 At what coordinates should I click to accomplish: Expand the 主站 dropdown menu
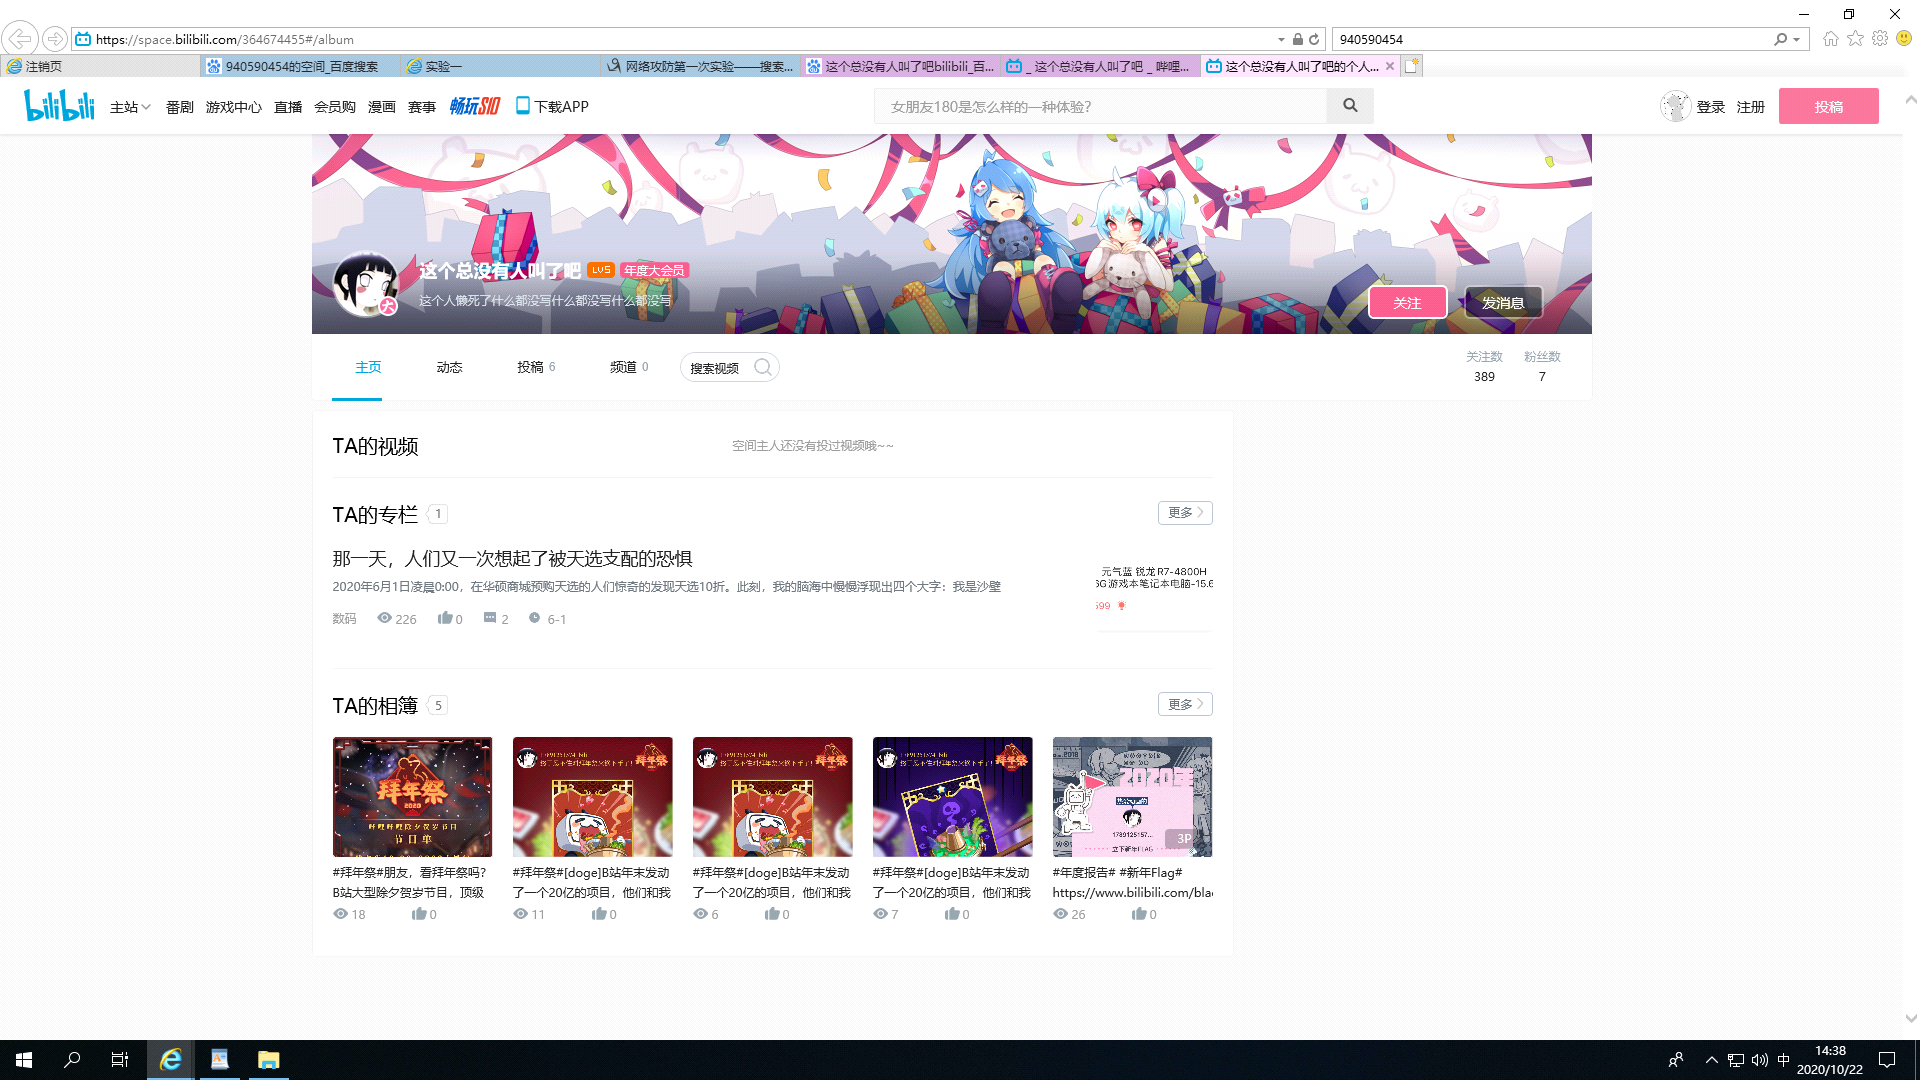pyautogui.click(x=130, y=107)
